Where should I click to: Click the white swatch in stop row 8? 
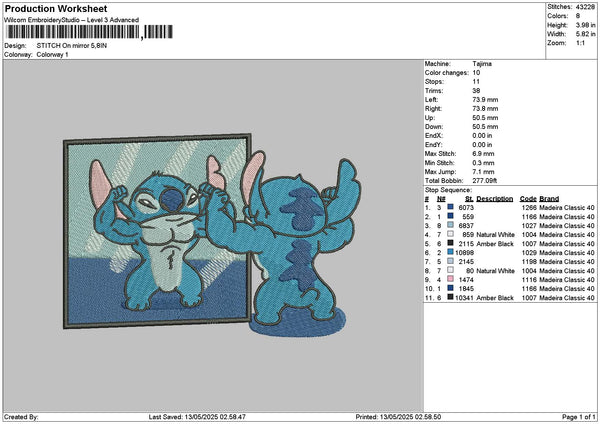pos(450,270)
